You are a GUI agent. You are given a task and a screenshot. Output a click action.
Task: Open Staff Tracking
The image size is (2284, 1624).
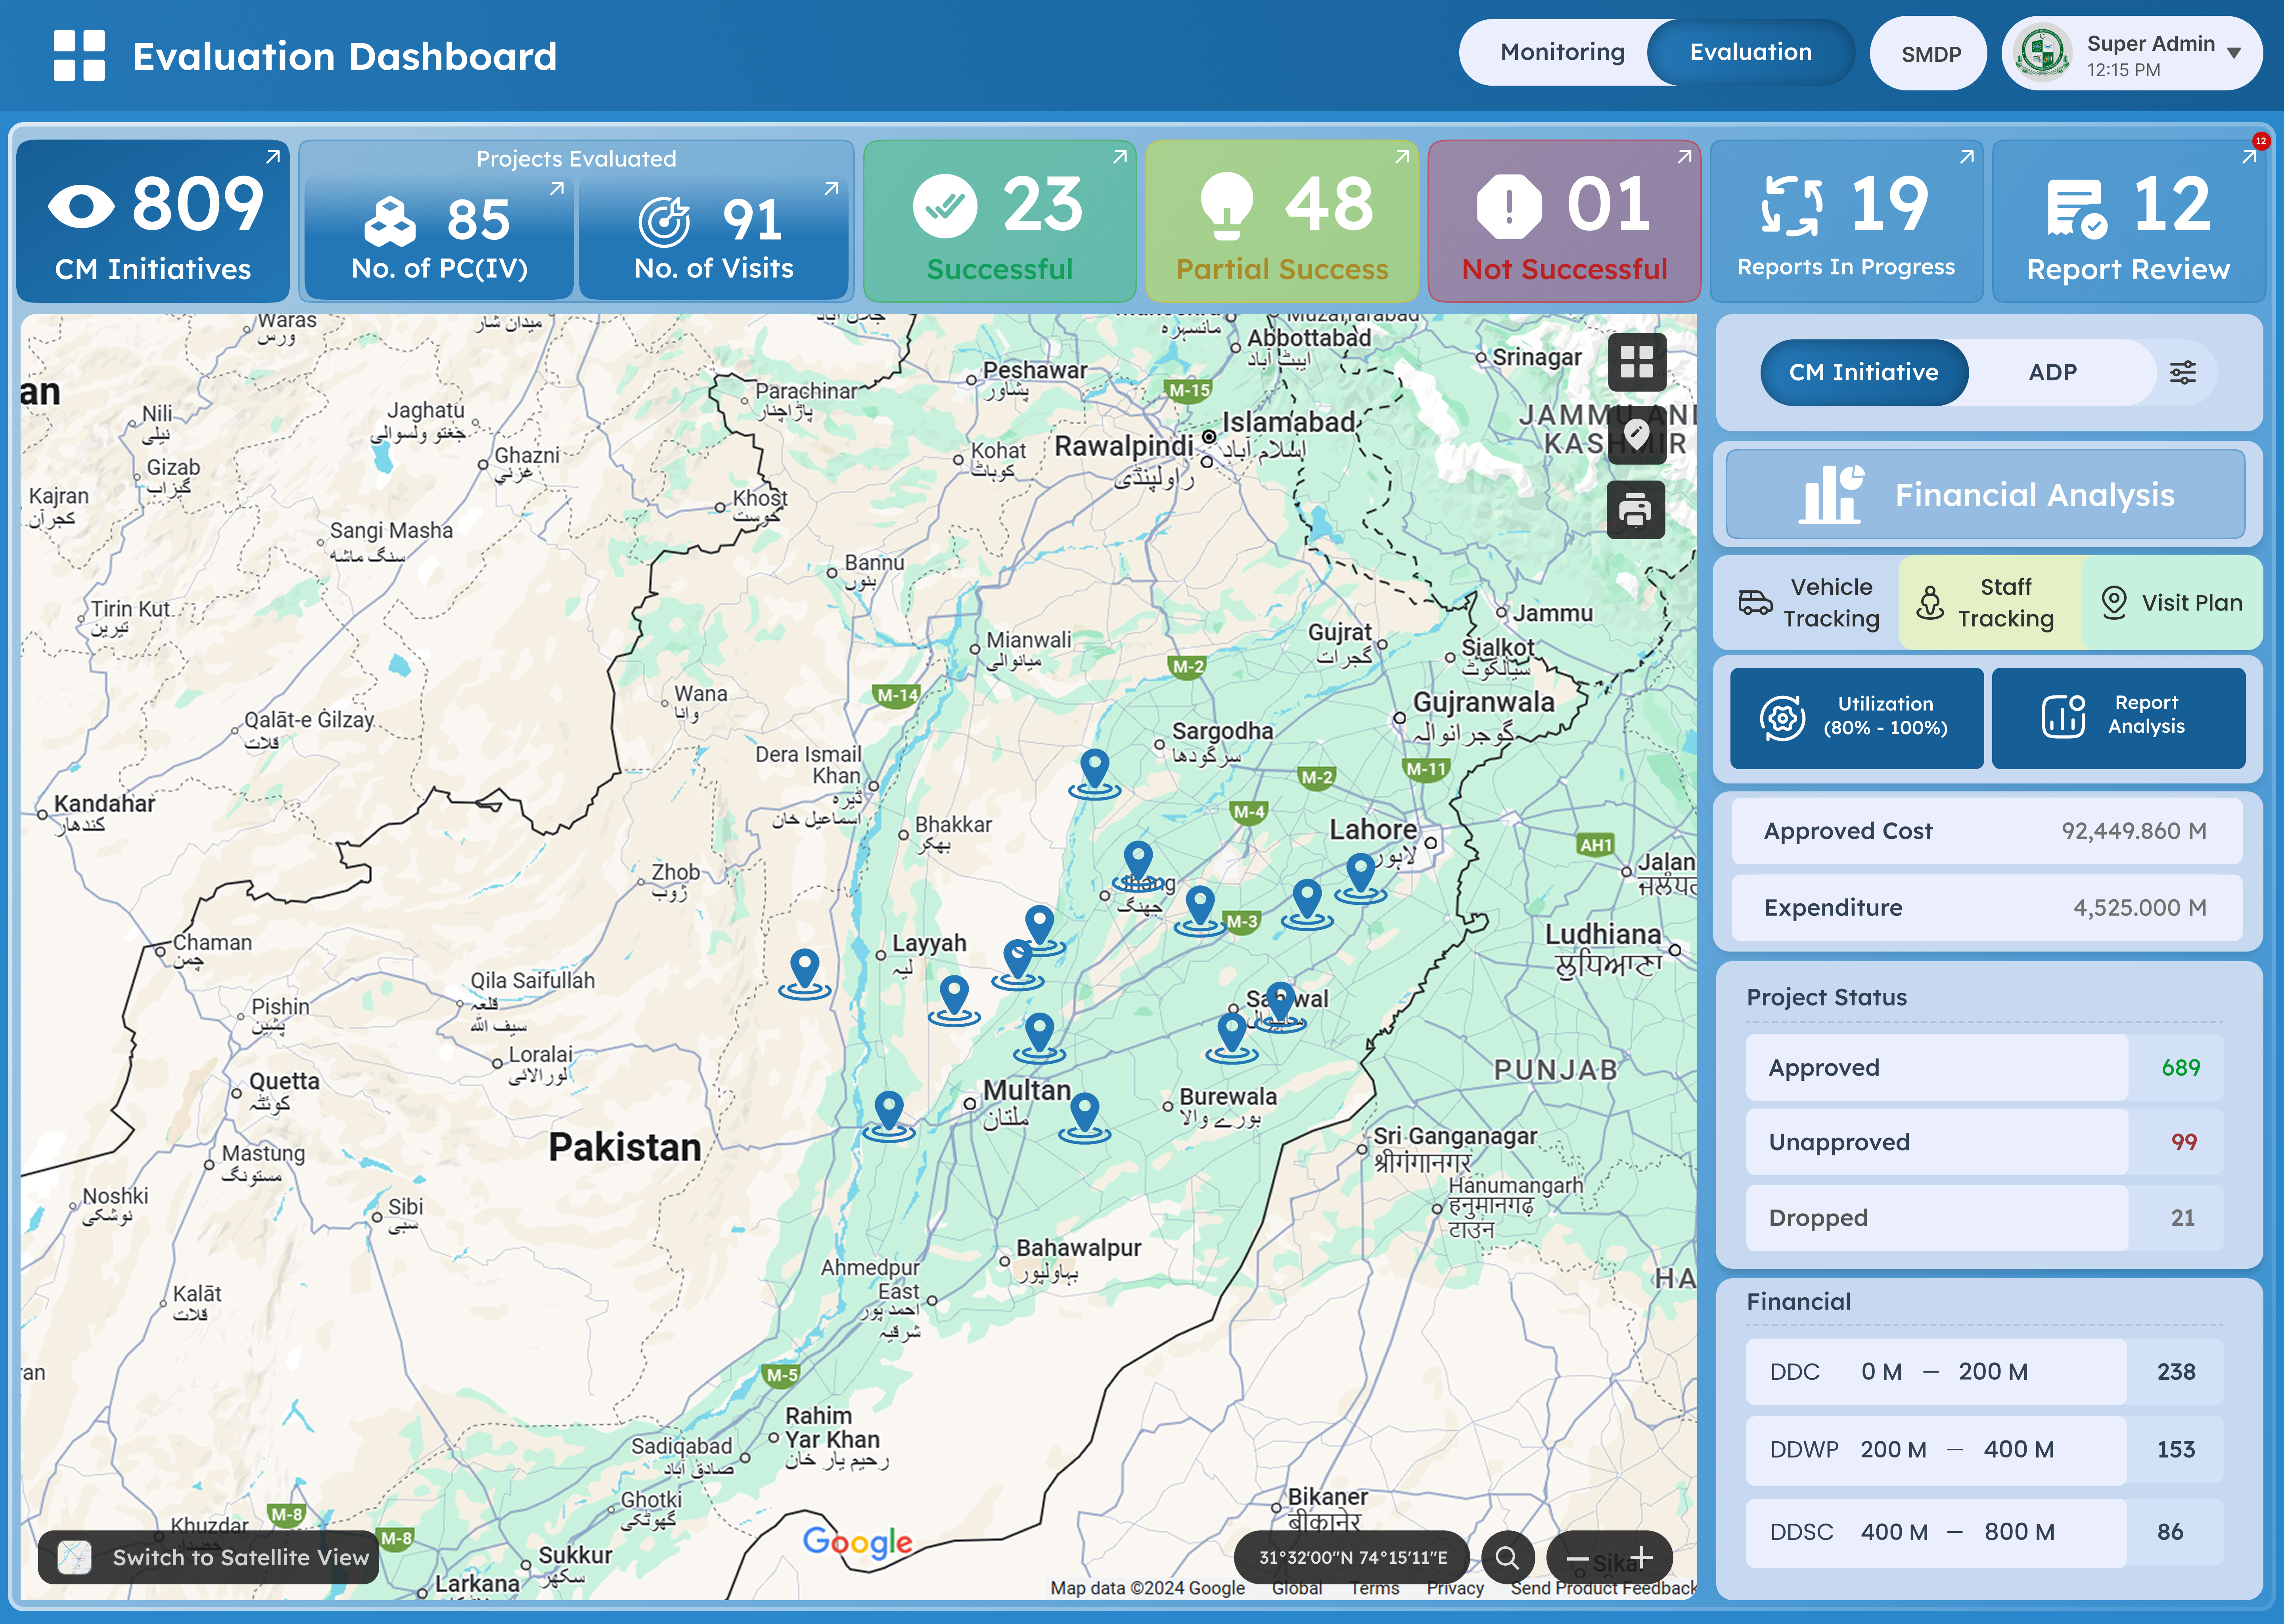1990,603
